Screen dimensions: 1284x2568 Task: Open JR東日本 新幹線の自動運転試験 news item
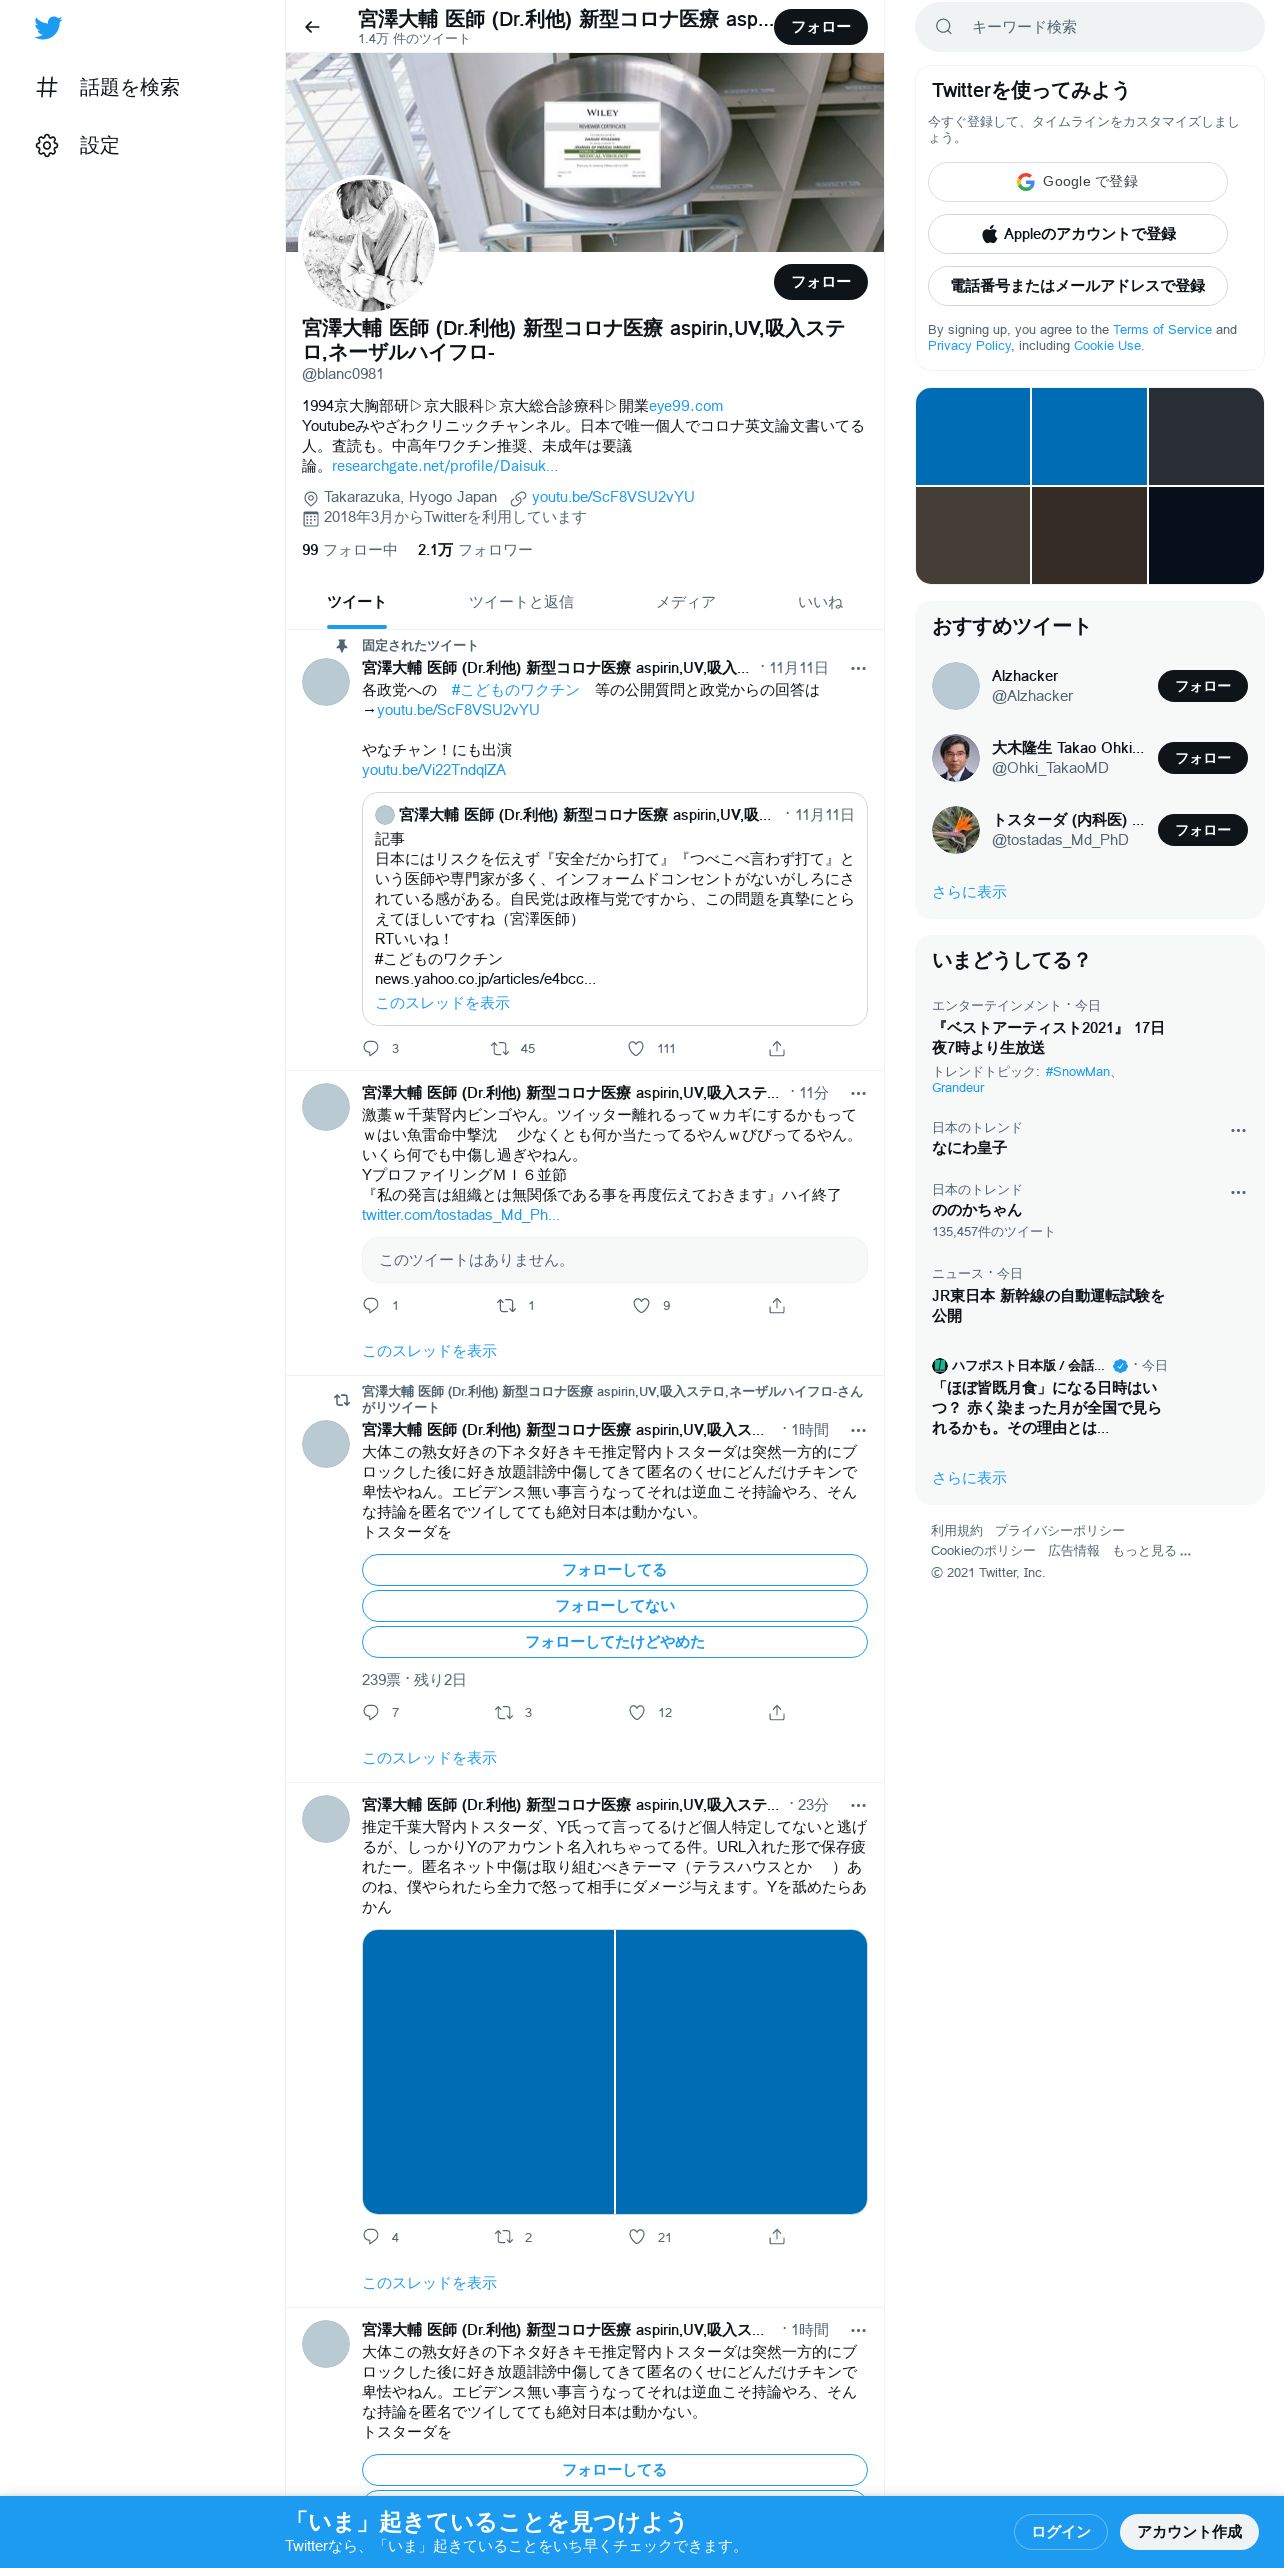tap(1048, 1306)
